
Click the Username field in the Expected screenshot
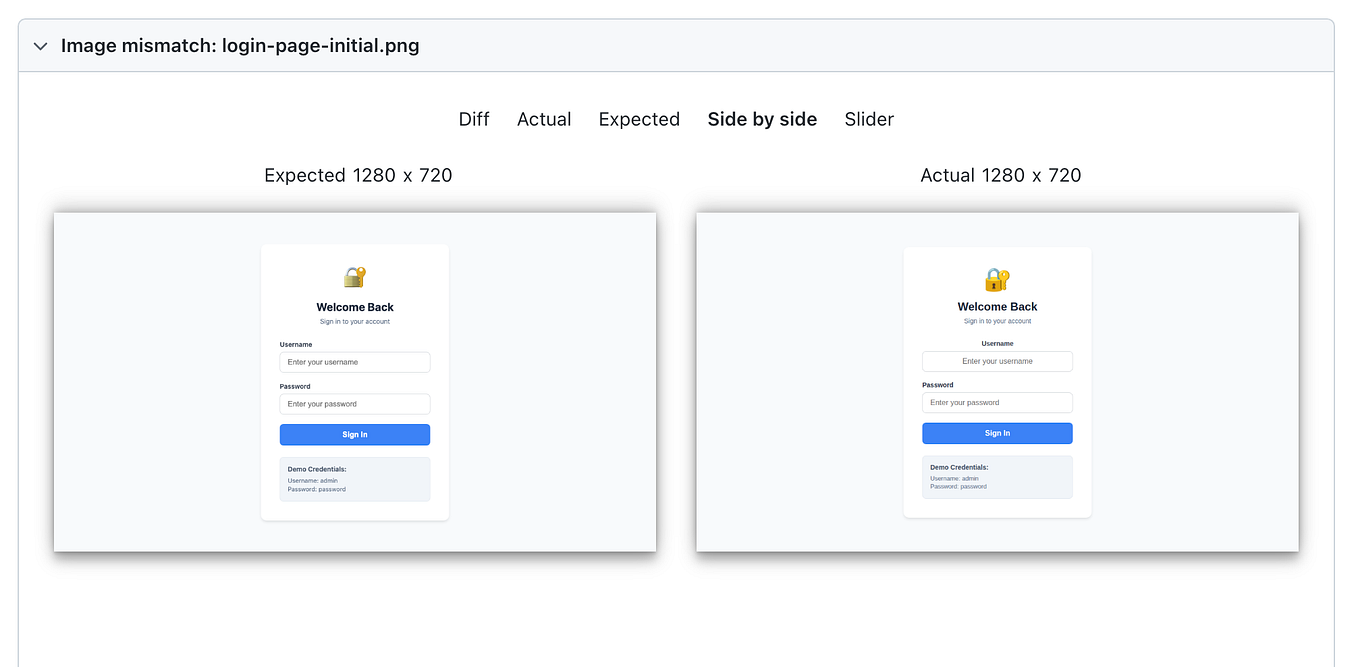coord(355,362)
